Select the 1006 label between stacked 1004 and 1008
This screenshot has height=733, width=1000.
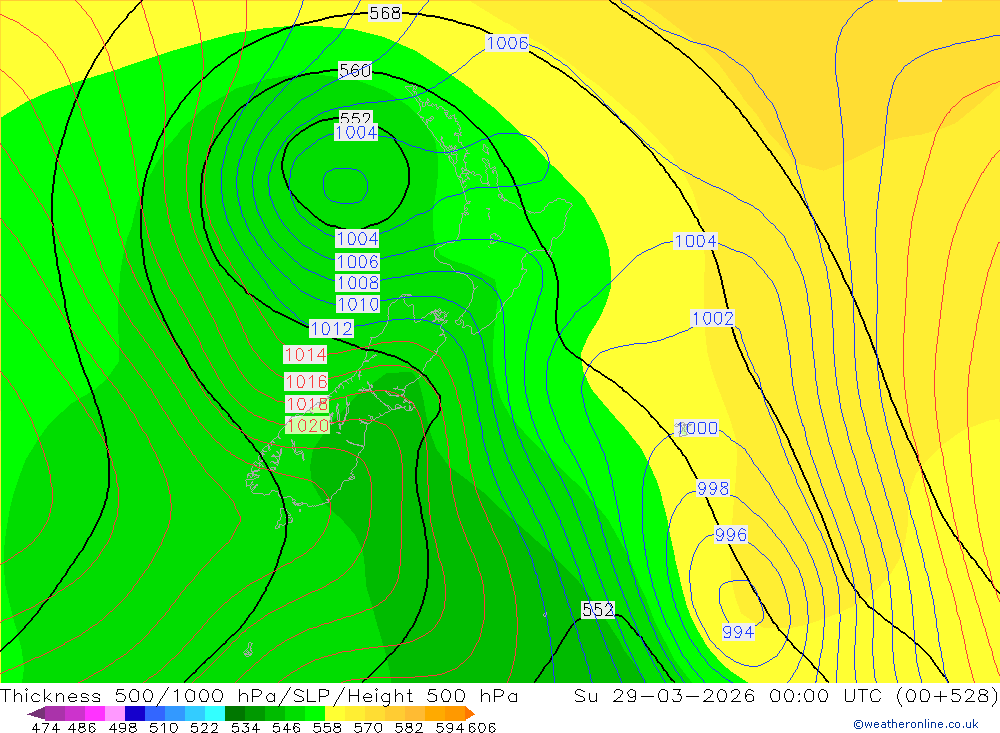pyautogui.click(x=357, y=262)
